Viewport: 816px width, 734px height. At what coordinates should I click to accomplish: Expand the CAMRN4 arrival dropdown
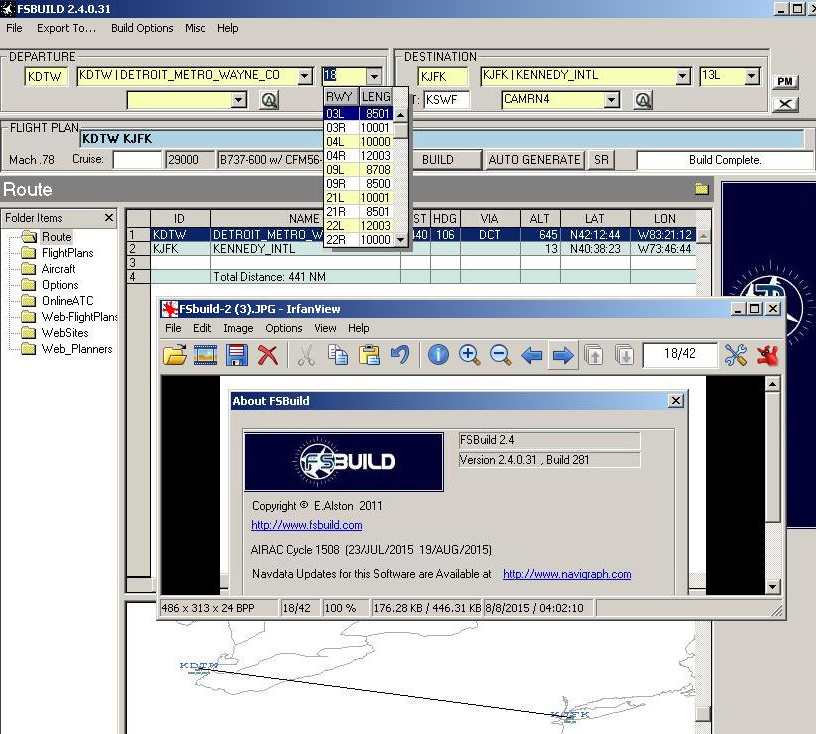click(x=612, y=99)
